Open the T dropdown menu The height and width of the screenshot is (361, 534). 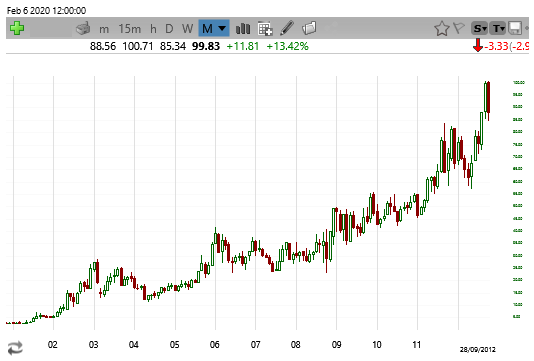point(498,28)
